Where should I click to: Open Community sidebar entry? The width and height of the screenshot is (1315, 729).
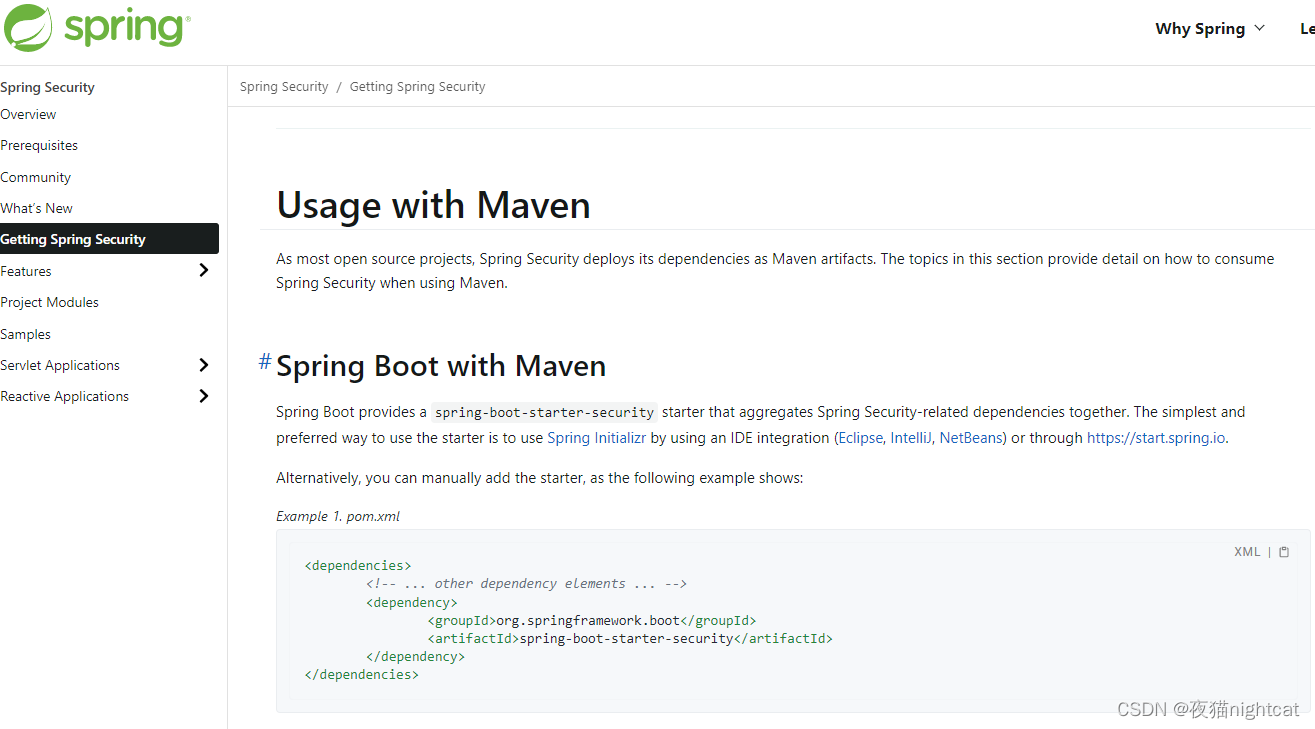click(x=36, y=177)
